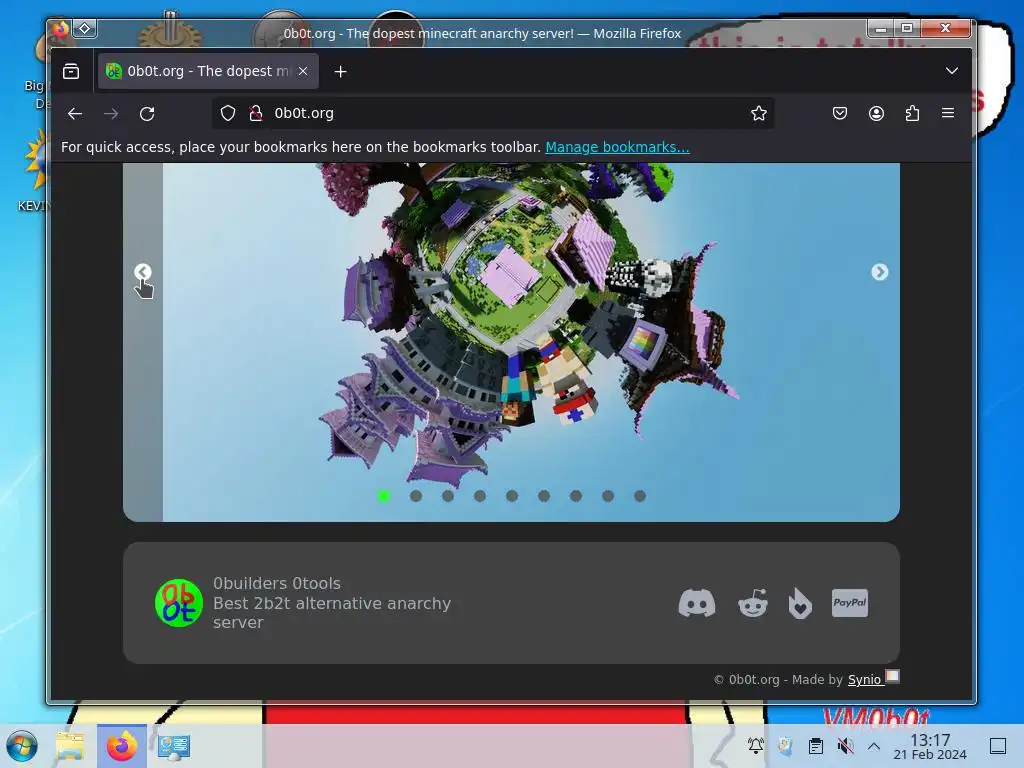The height and width of the screenshot is (768, 1024).
Task: Open the Manage bookmarks link
Action: pos(617,147)
